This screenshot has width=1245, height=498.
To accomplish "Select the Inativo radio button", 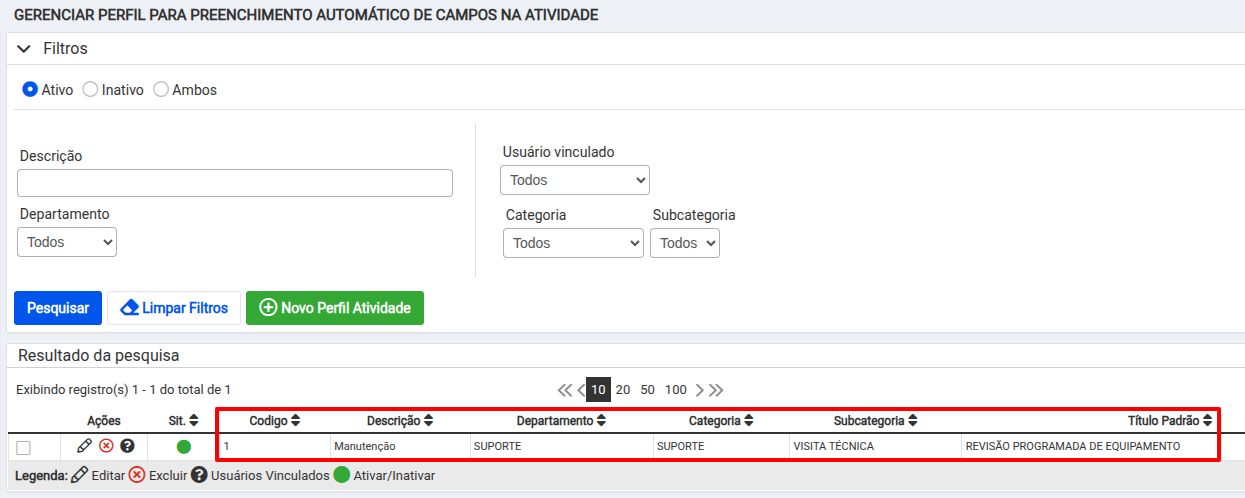I will click(x=90, y=89).
